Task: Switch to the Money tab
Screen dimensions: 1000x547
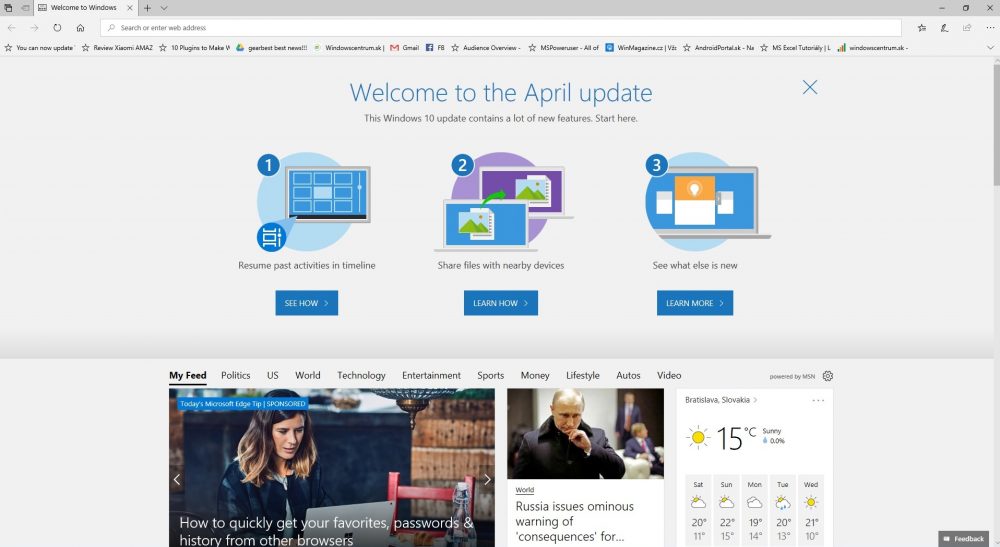Action: tap(534, 376)
